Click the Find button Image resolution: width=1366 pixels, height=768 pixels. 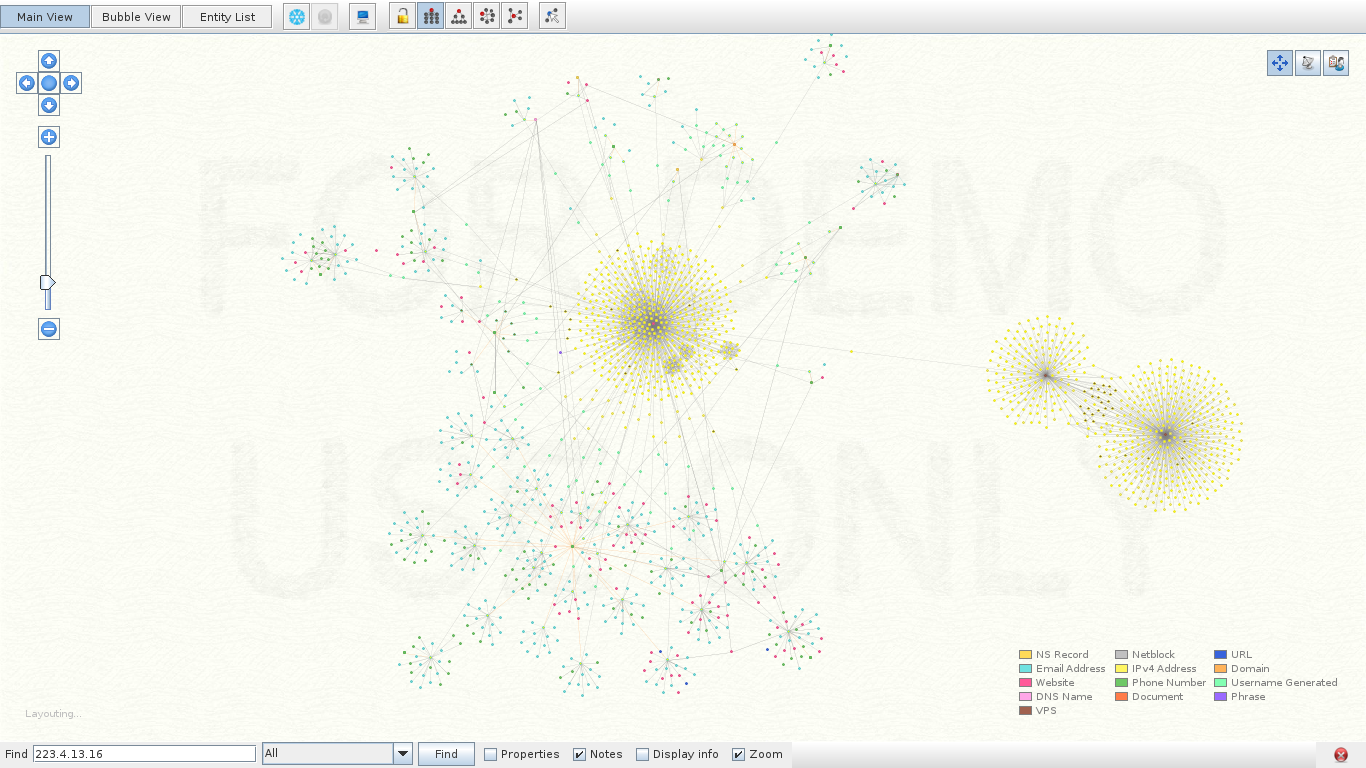(446, 754)
